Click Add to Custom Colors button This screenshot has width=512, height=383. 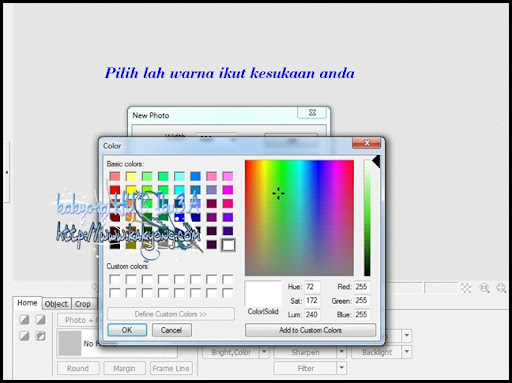point(310,330)
